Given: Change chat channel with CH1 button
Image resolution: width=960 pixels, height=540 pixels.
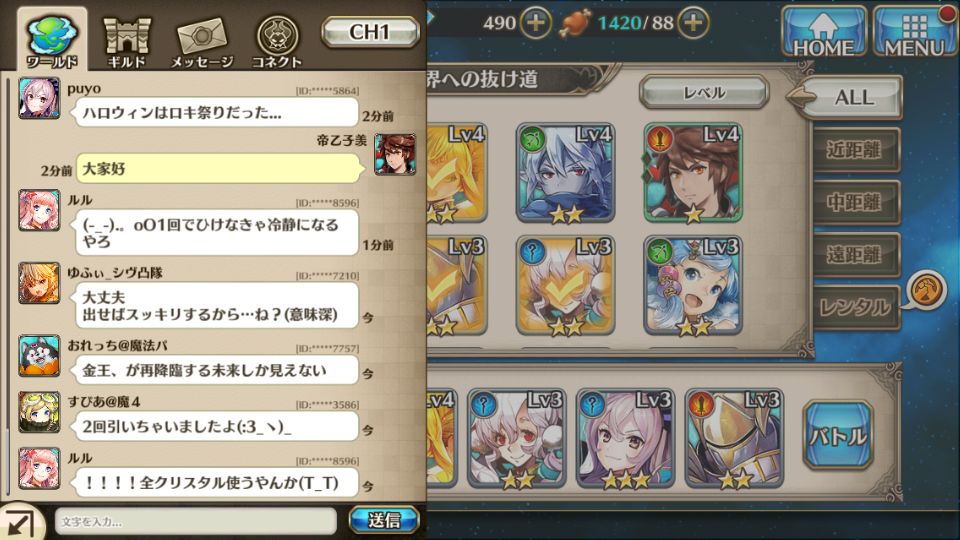Looking at the screenshot, I should pyautogui.click(x=370, y=32).
